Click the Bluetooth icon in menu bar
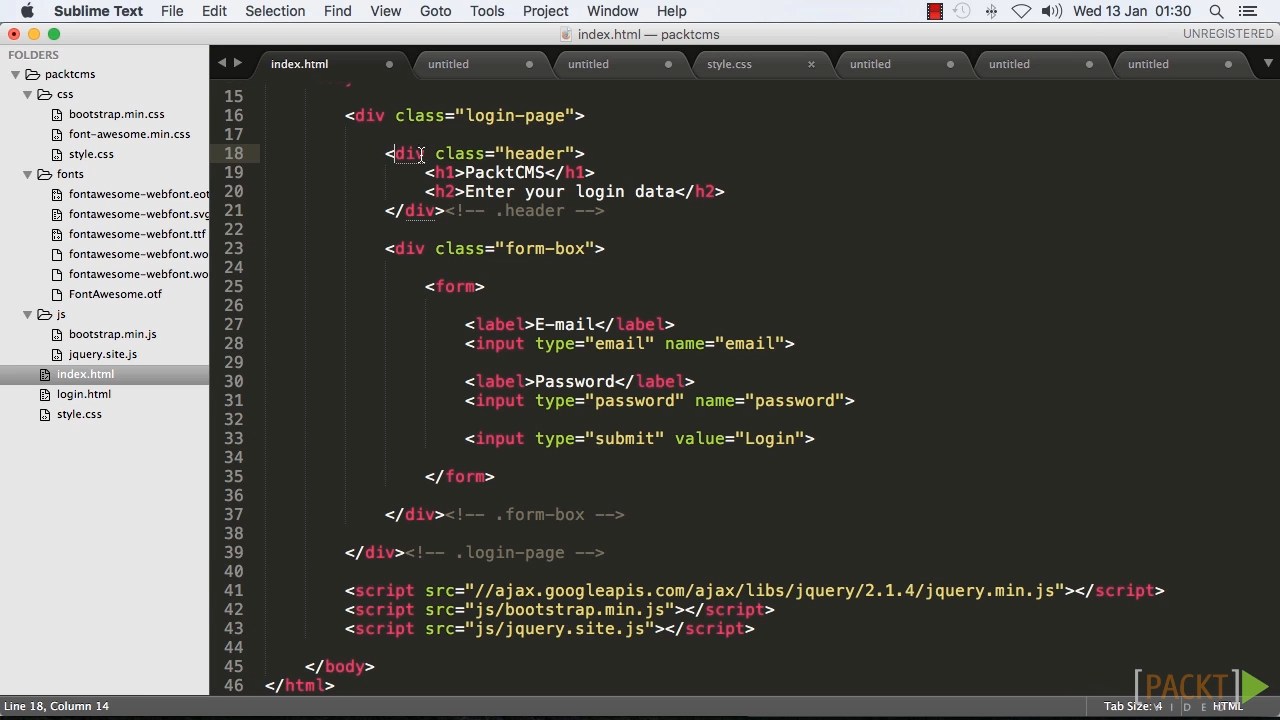The height and width of the screenshot is (720, 1280). tap(991, 11)
